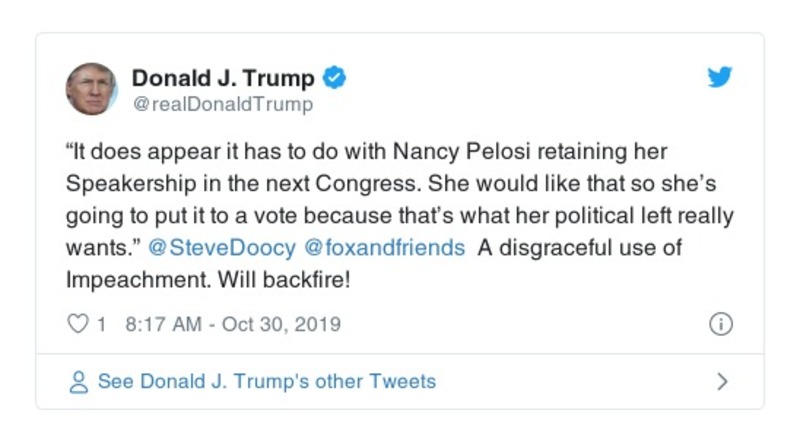800x445 pixels.
Task: Click the Twitter bird logo
Action: [x=719, y=78]
